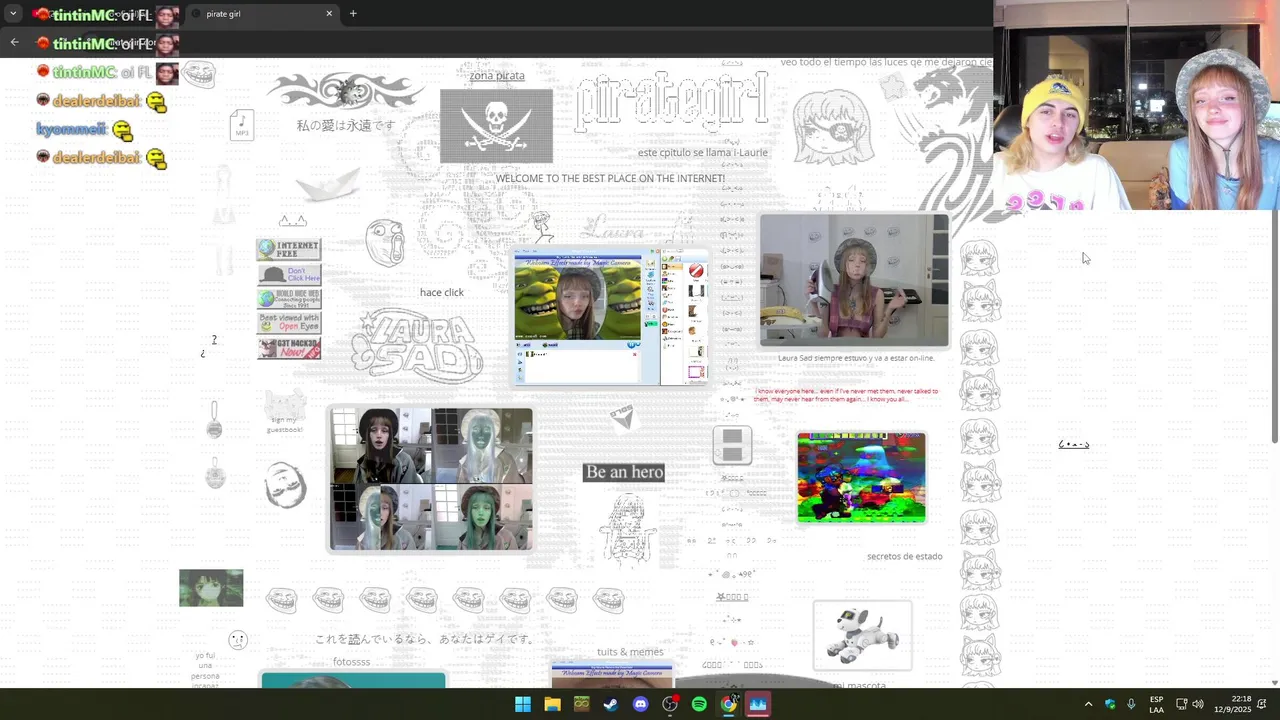1280x720 pixels.
Task: Open the small green anime thumbnail
Action: pyautogui.click(x=211, y=588)
